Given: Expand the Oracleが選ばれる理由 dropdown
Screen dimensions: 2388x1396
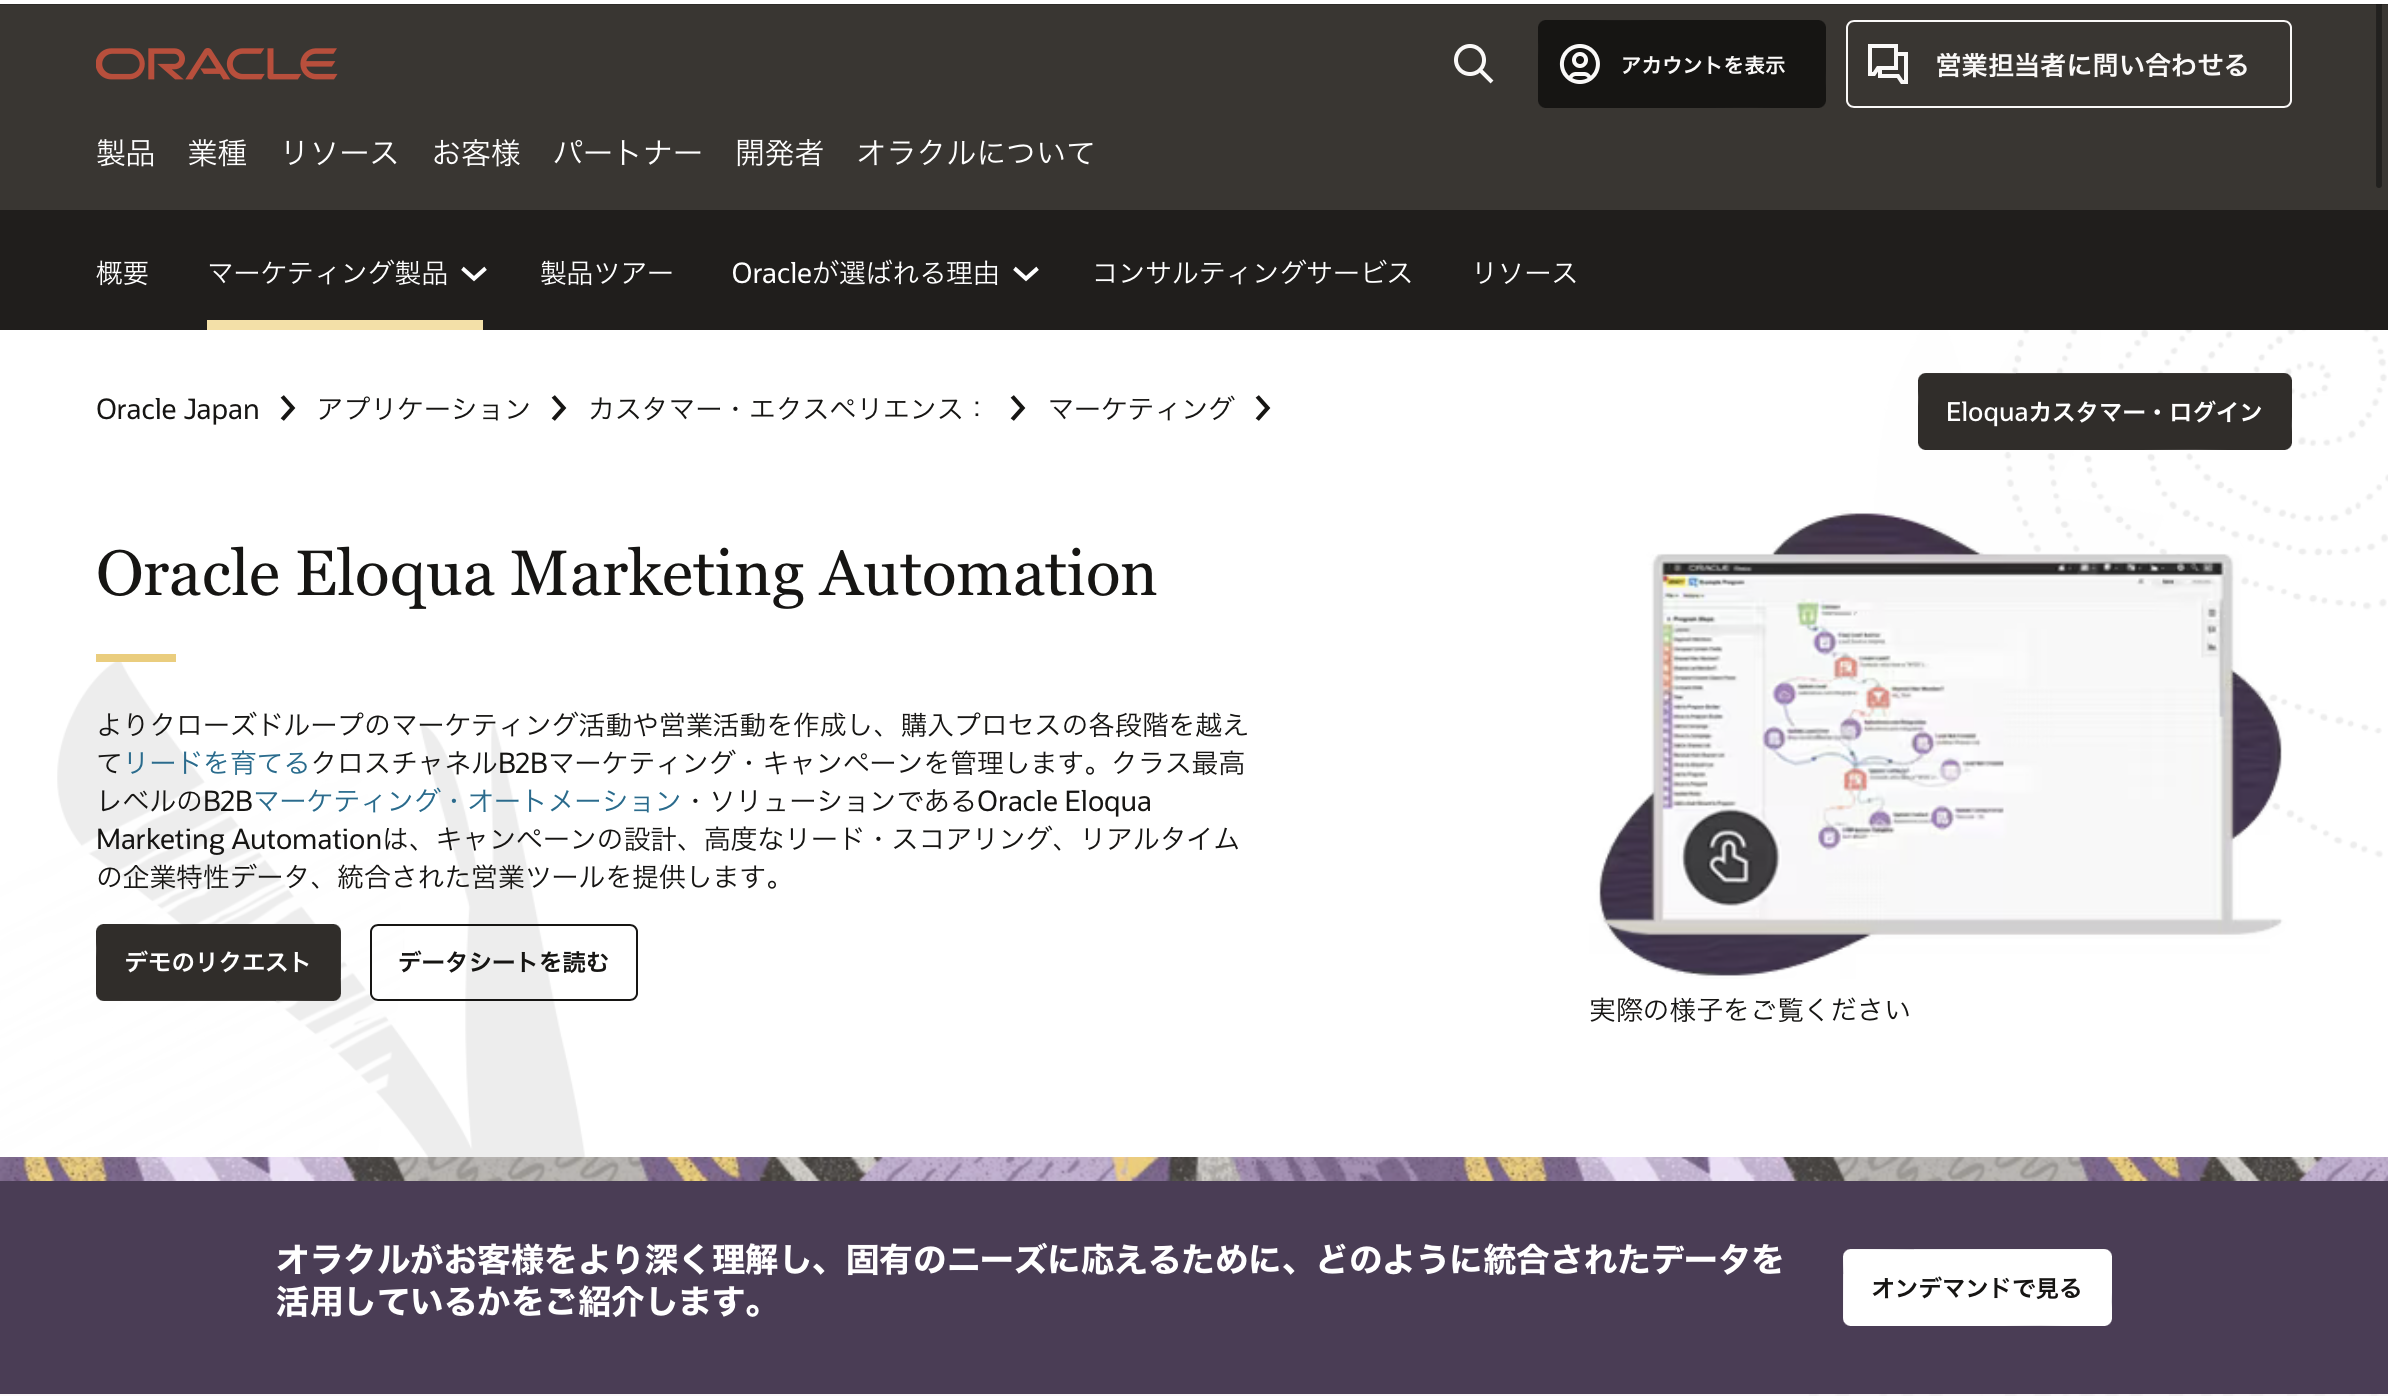Looking at the screenshot, I should coord(885,273).
